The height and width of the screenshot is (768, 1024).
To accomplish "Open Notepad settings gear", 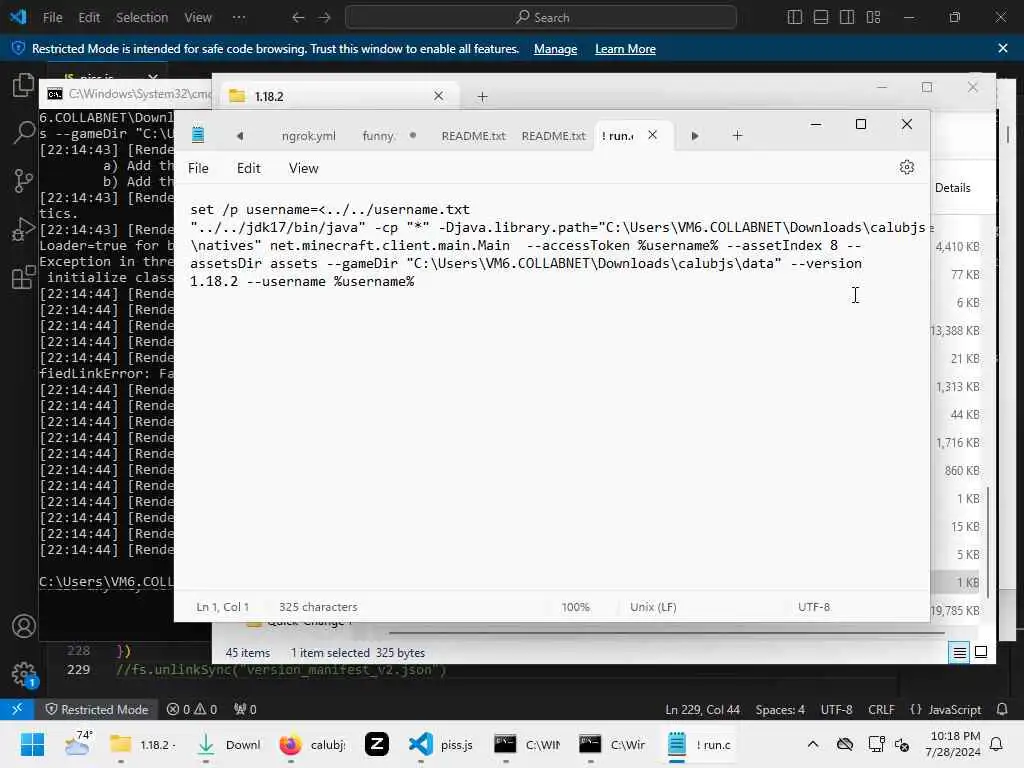I will point(906,167).
